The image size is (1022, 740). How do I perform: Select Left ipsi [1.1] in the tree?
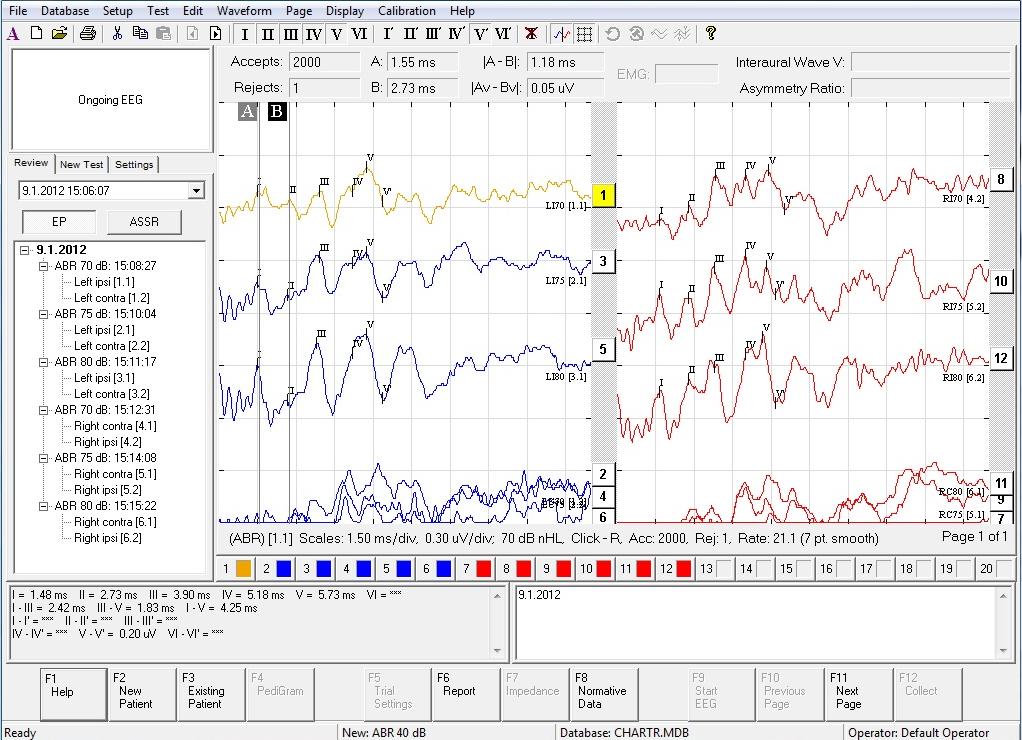click(x=104, y=282)
